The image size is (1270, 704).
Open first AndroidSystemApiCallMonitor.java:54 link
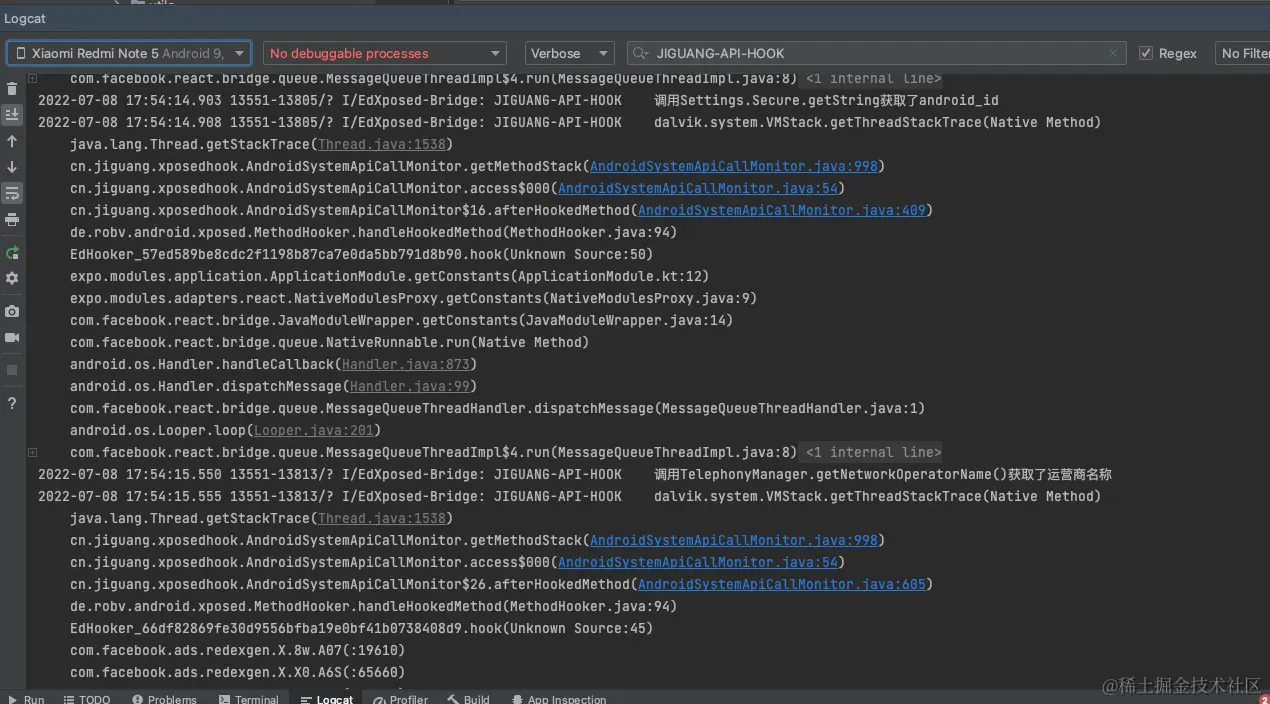tap(698, 188)
